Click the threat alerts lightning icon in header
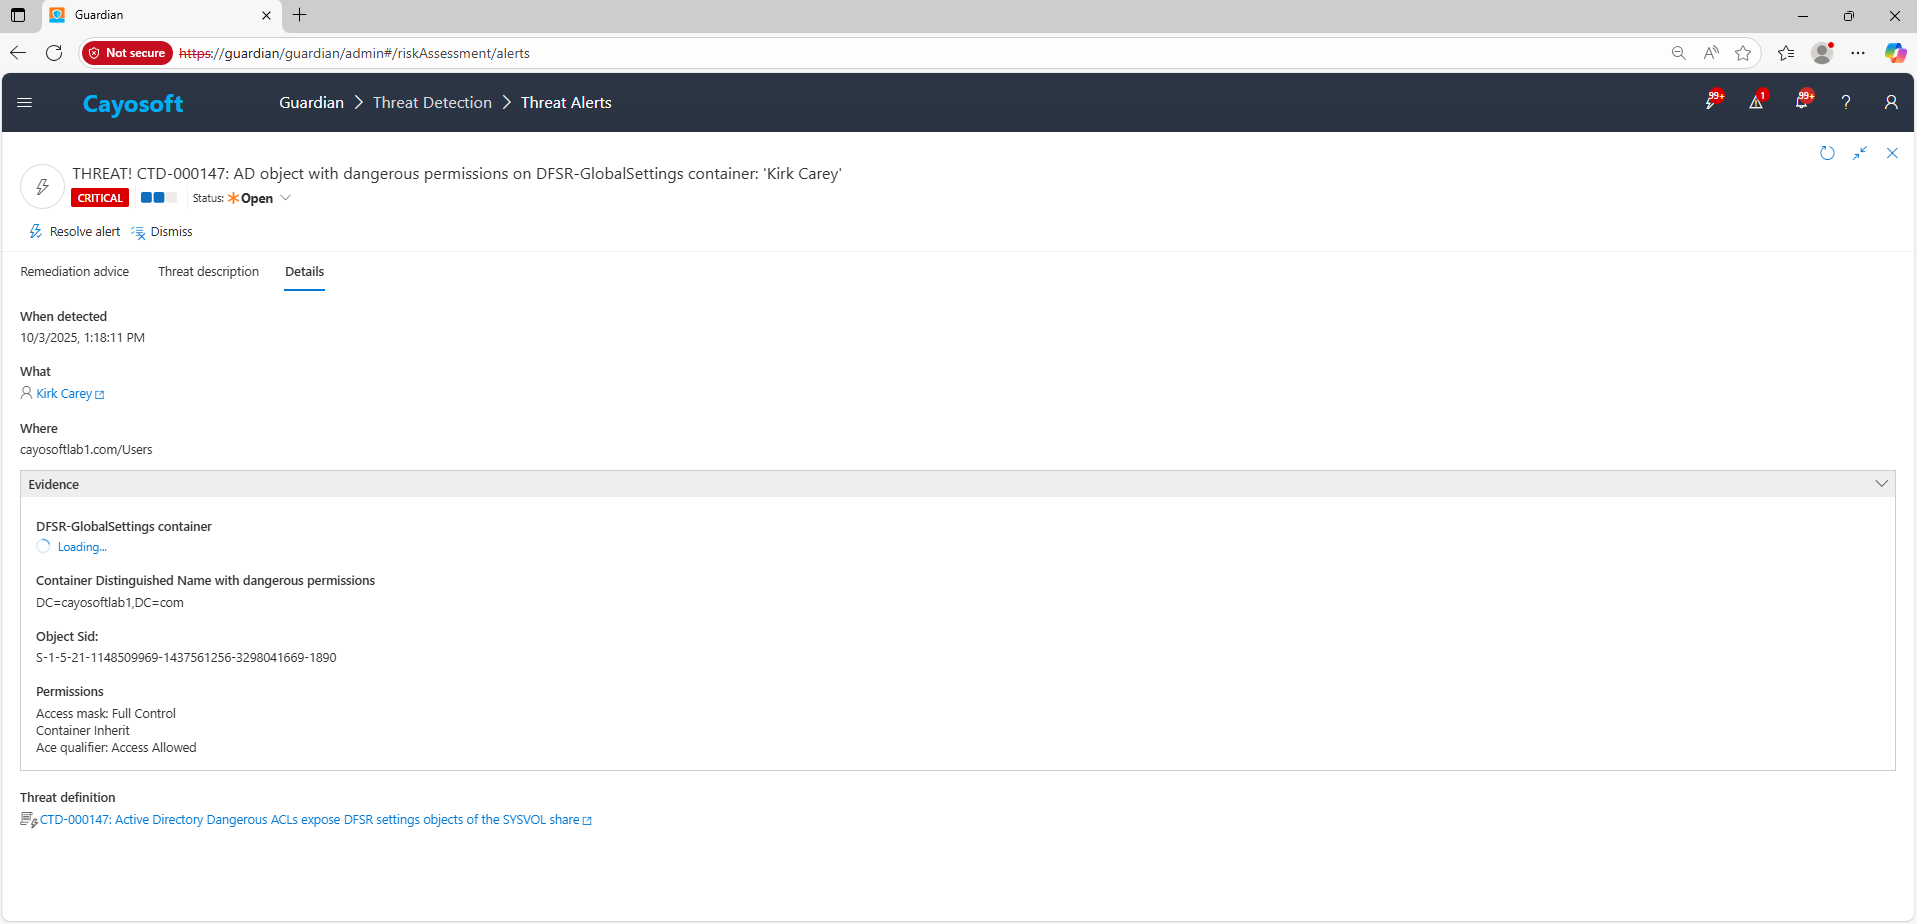The height and width of the screenshot is (924, 1917). 1711,102
